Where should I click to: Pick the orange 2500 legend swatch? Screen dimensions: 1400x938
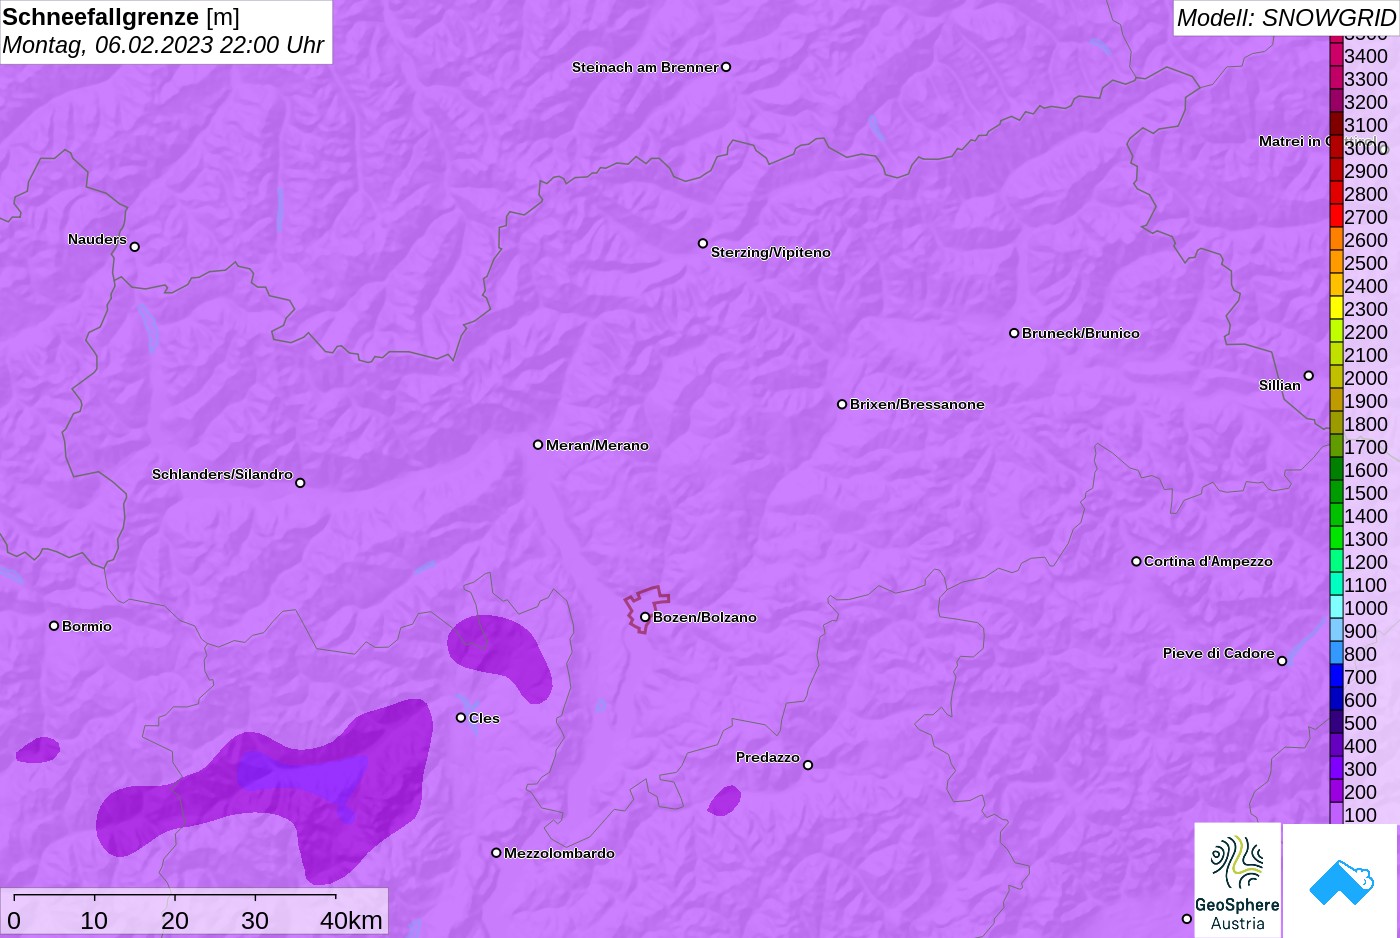click(1336, 262)
